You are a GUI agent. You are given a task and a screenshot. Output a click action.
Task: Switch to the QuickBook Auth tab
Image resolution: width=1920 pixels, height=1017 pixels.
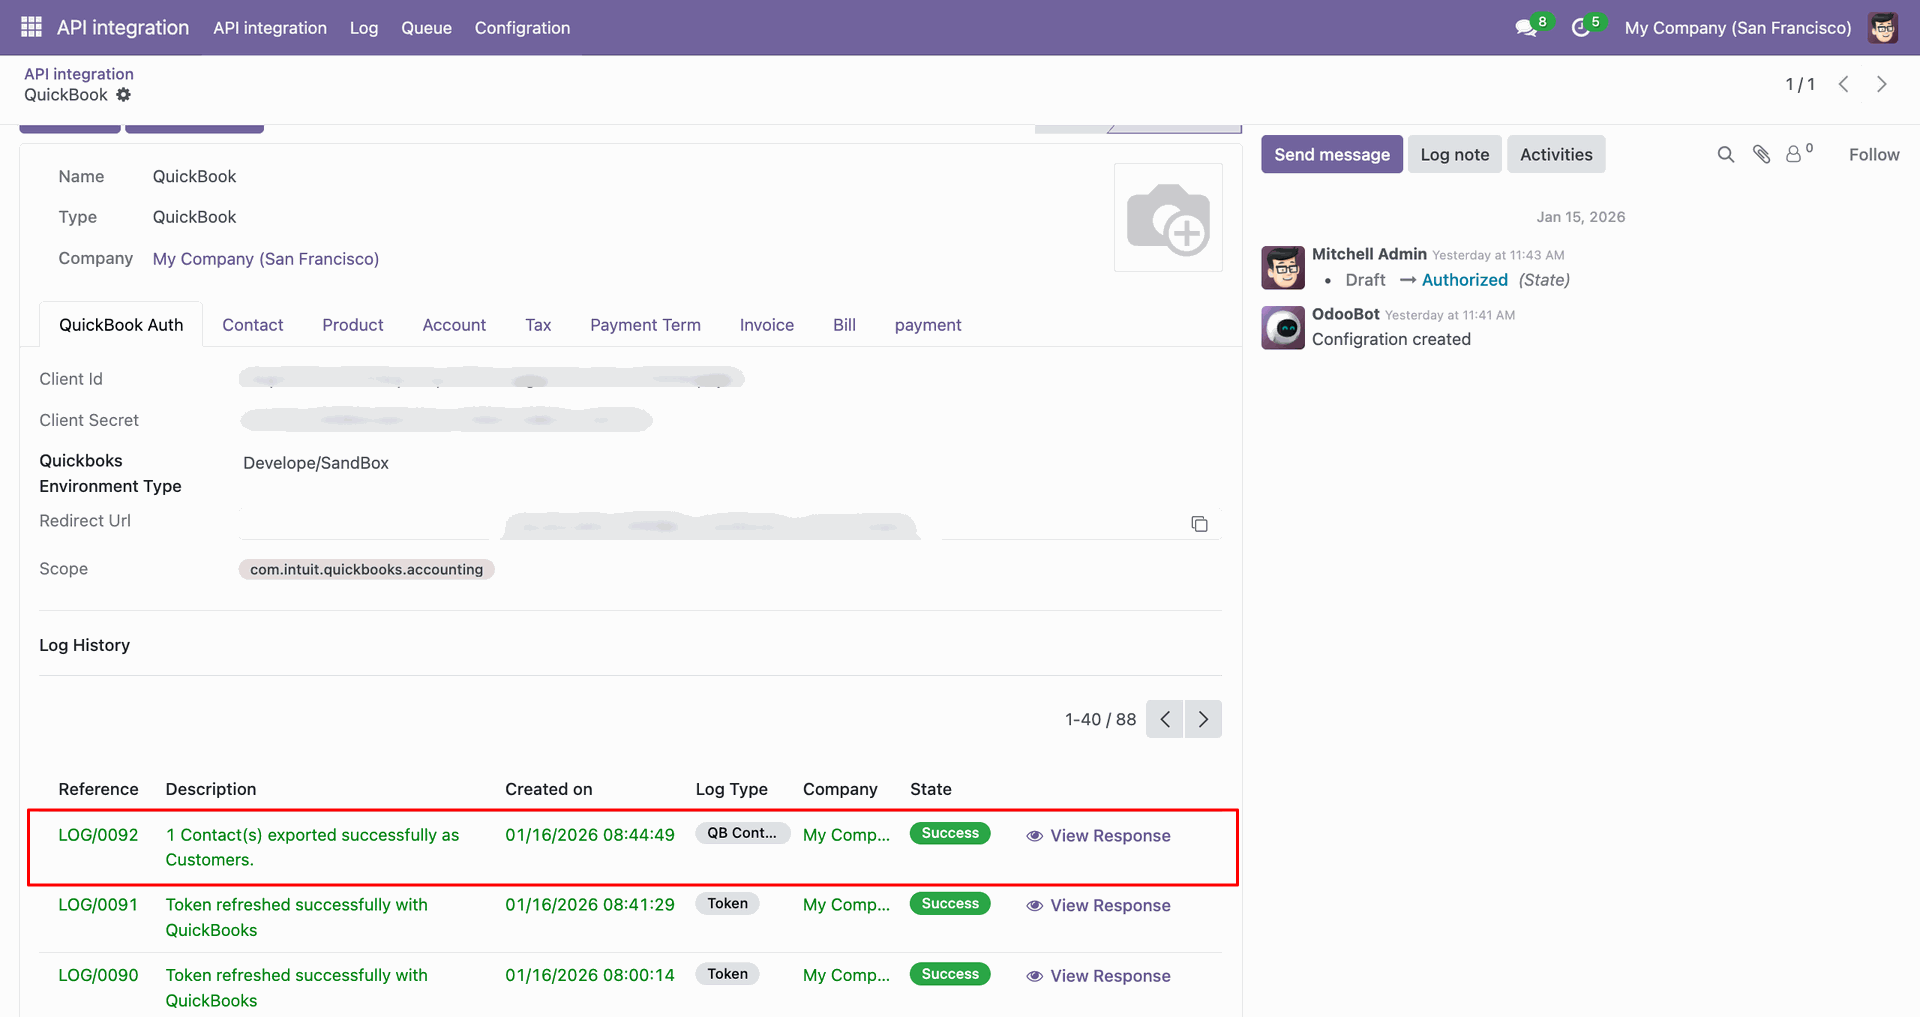click(121, 325)
